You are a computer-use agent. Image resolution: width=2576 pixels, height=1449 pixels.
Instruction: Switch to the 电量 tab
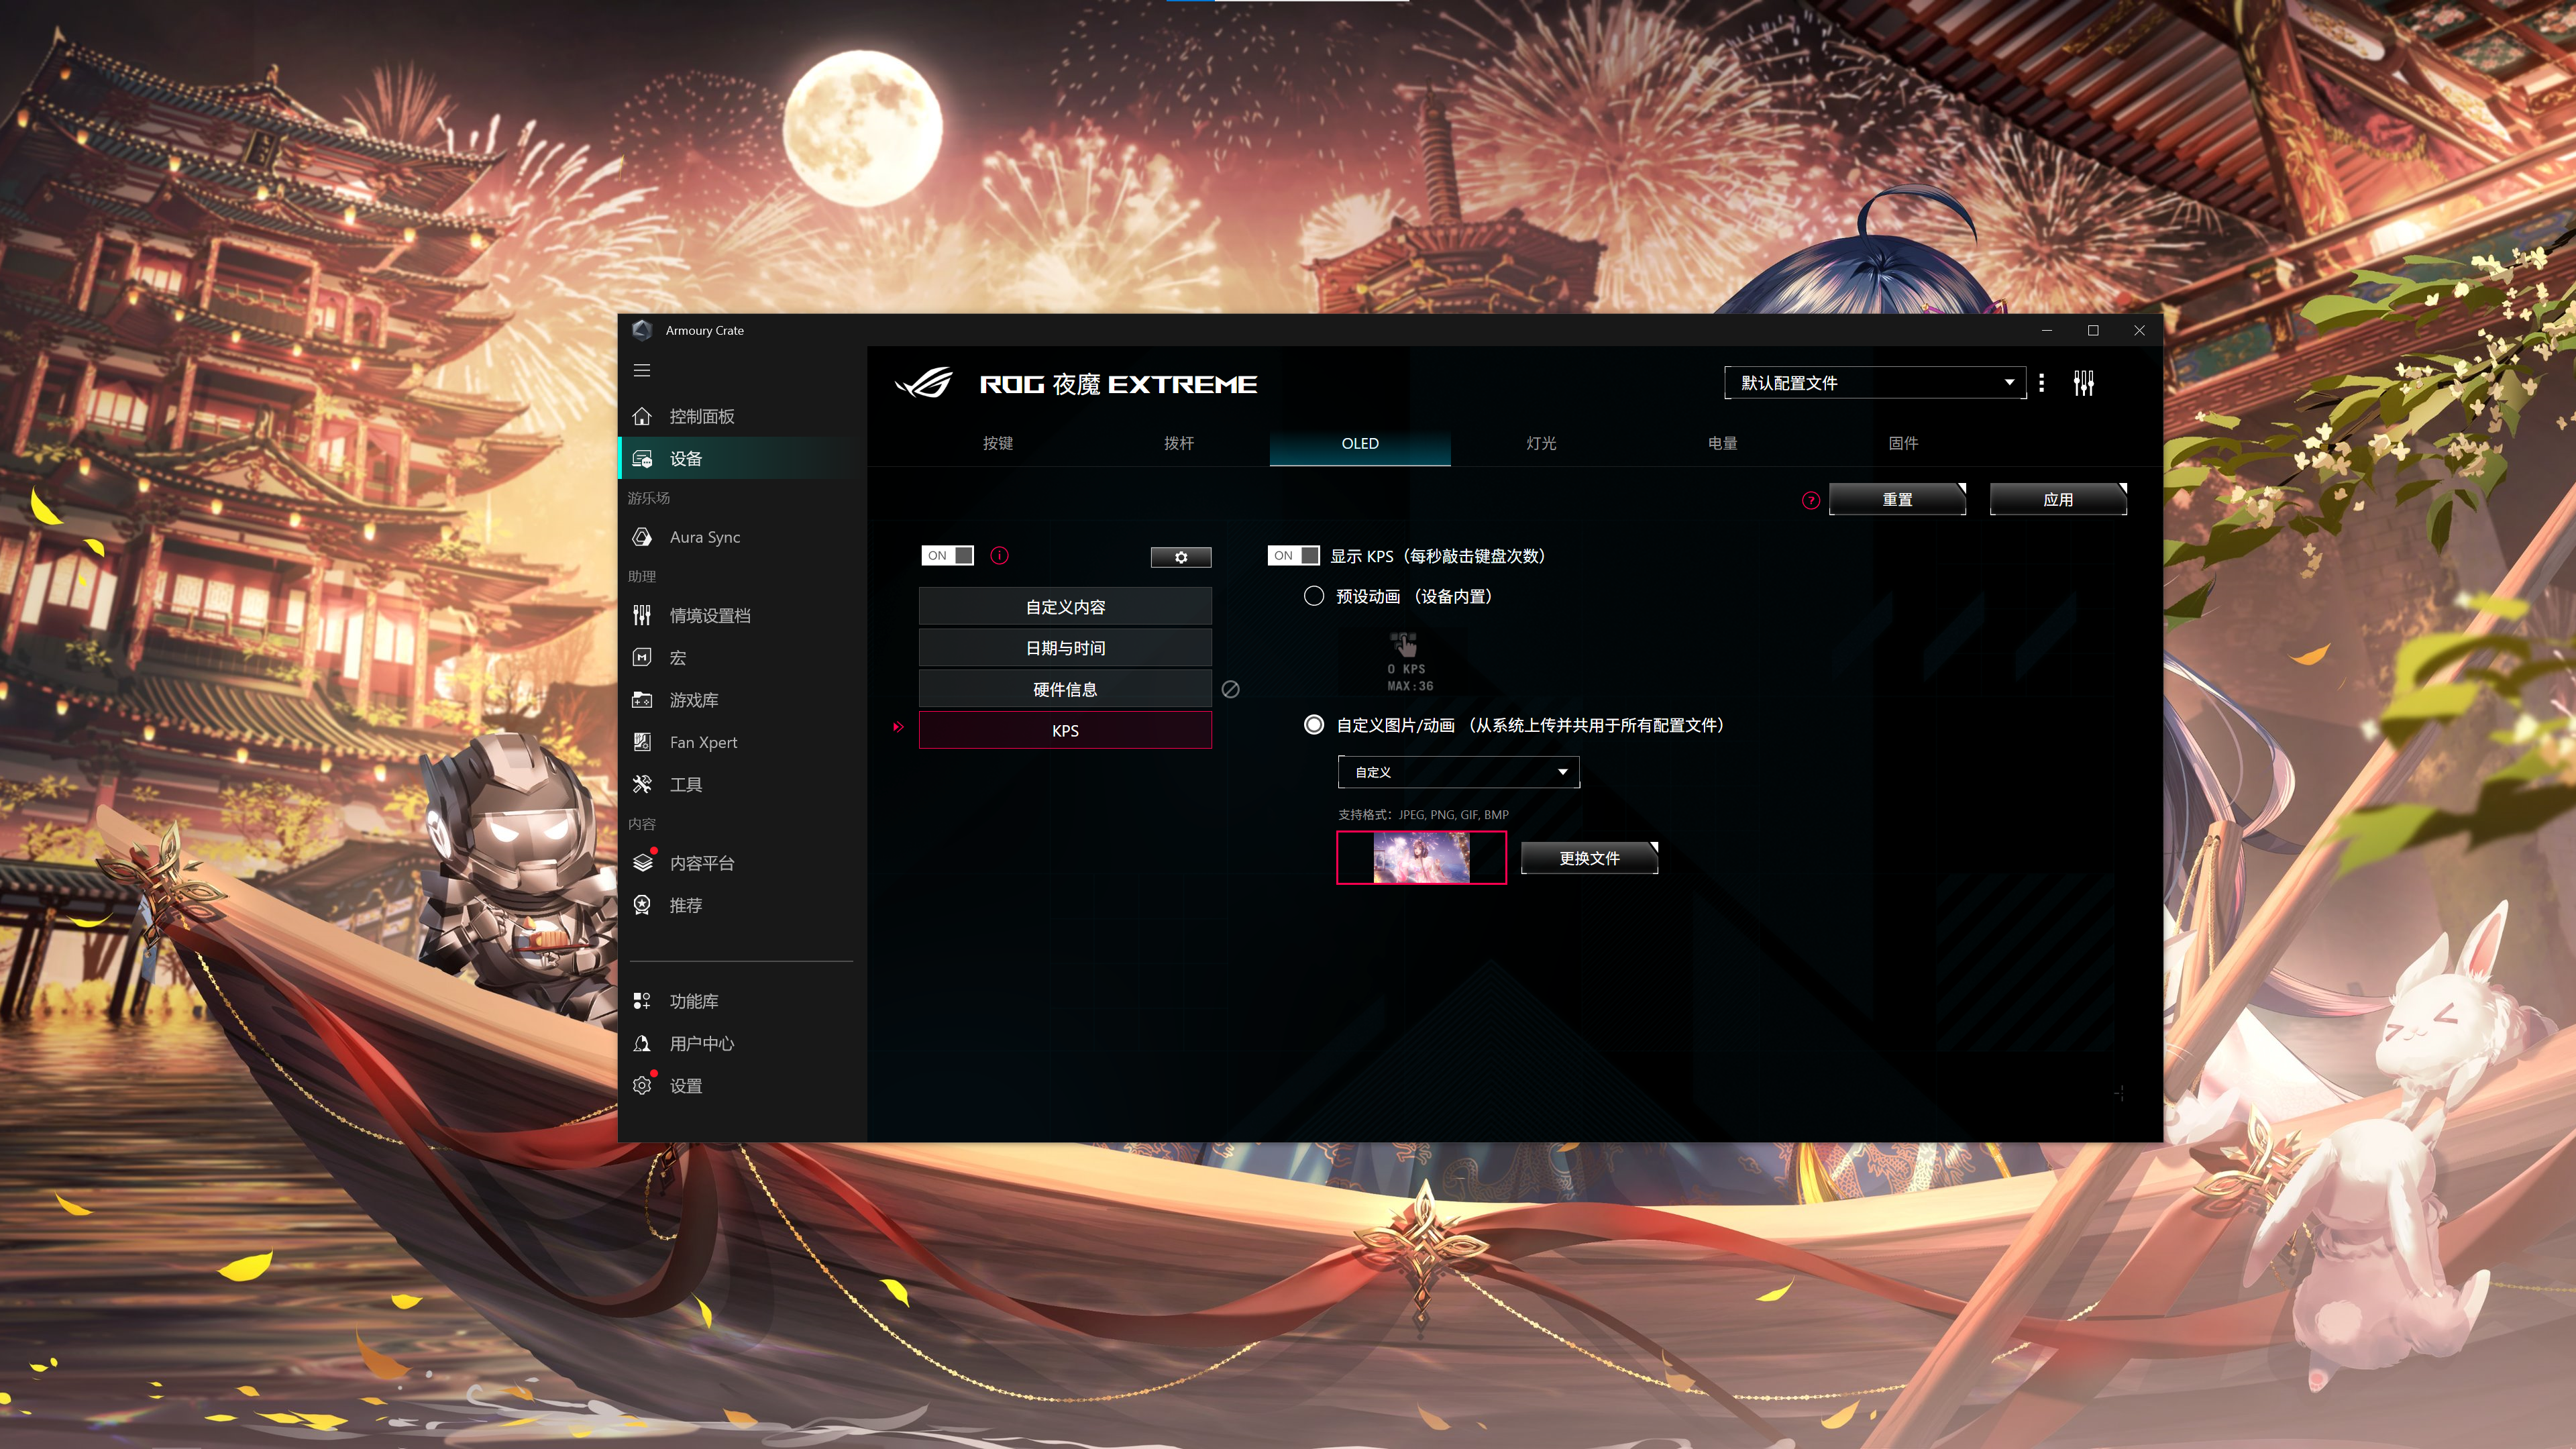click(1722, 443)
